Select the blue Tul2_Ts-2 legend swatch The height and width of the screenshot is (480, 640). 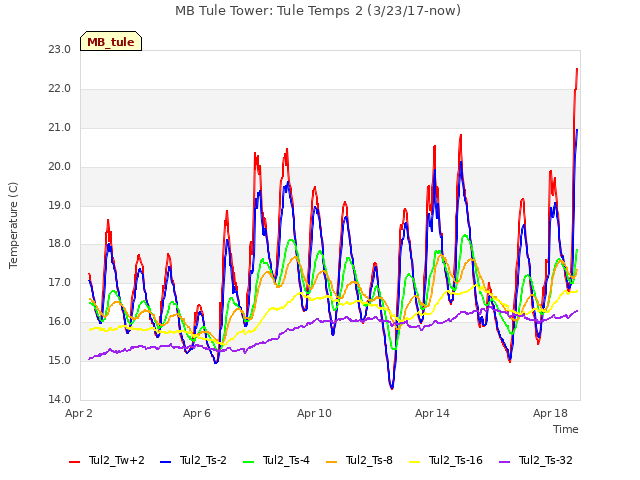[165, 461]
